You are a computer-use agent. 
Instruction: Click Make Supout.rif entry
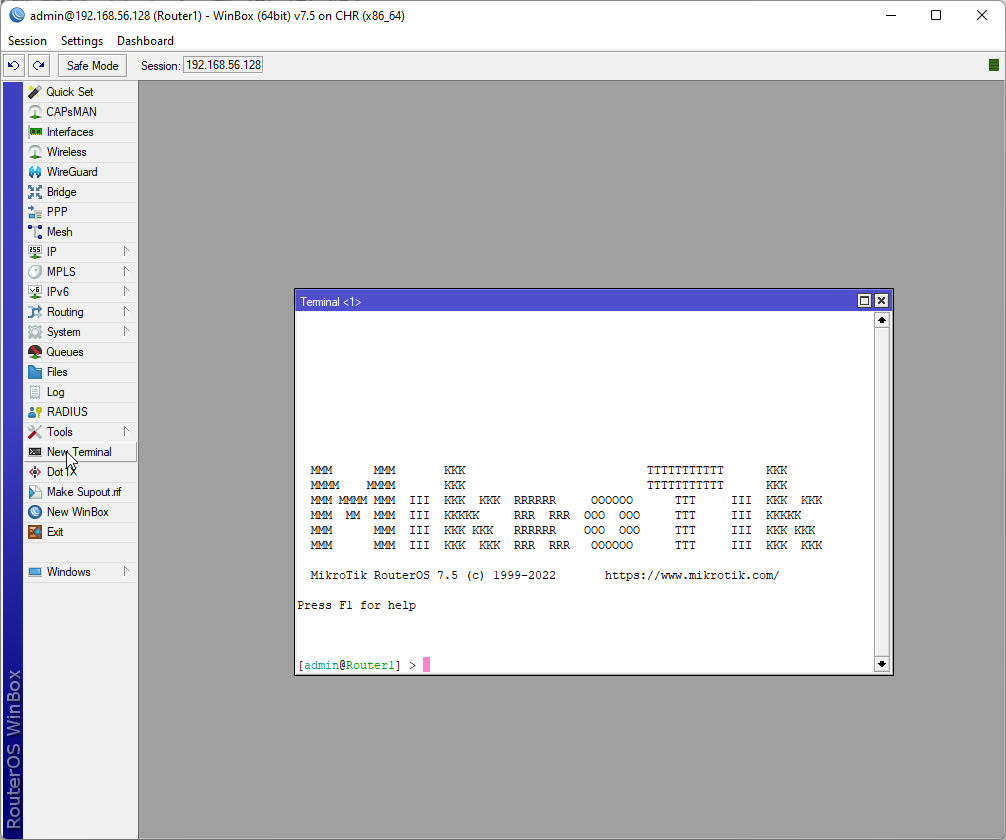[x=83, y=492]
